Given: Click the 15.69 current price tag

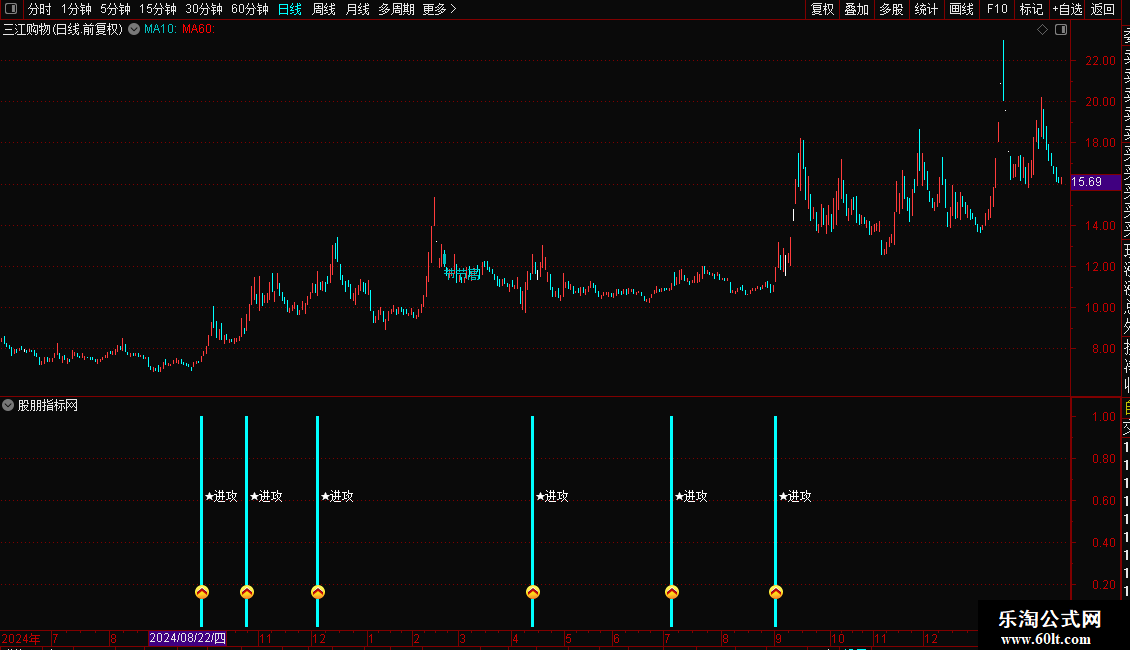Looking at the screenshot, I should coord(1095,182).
